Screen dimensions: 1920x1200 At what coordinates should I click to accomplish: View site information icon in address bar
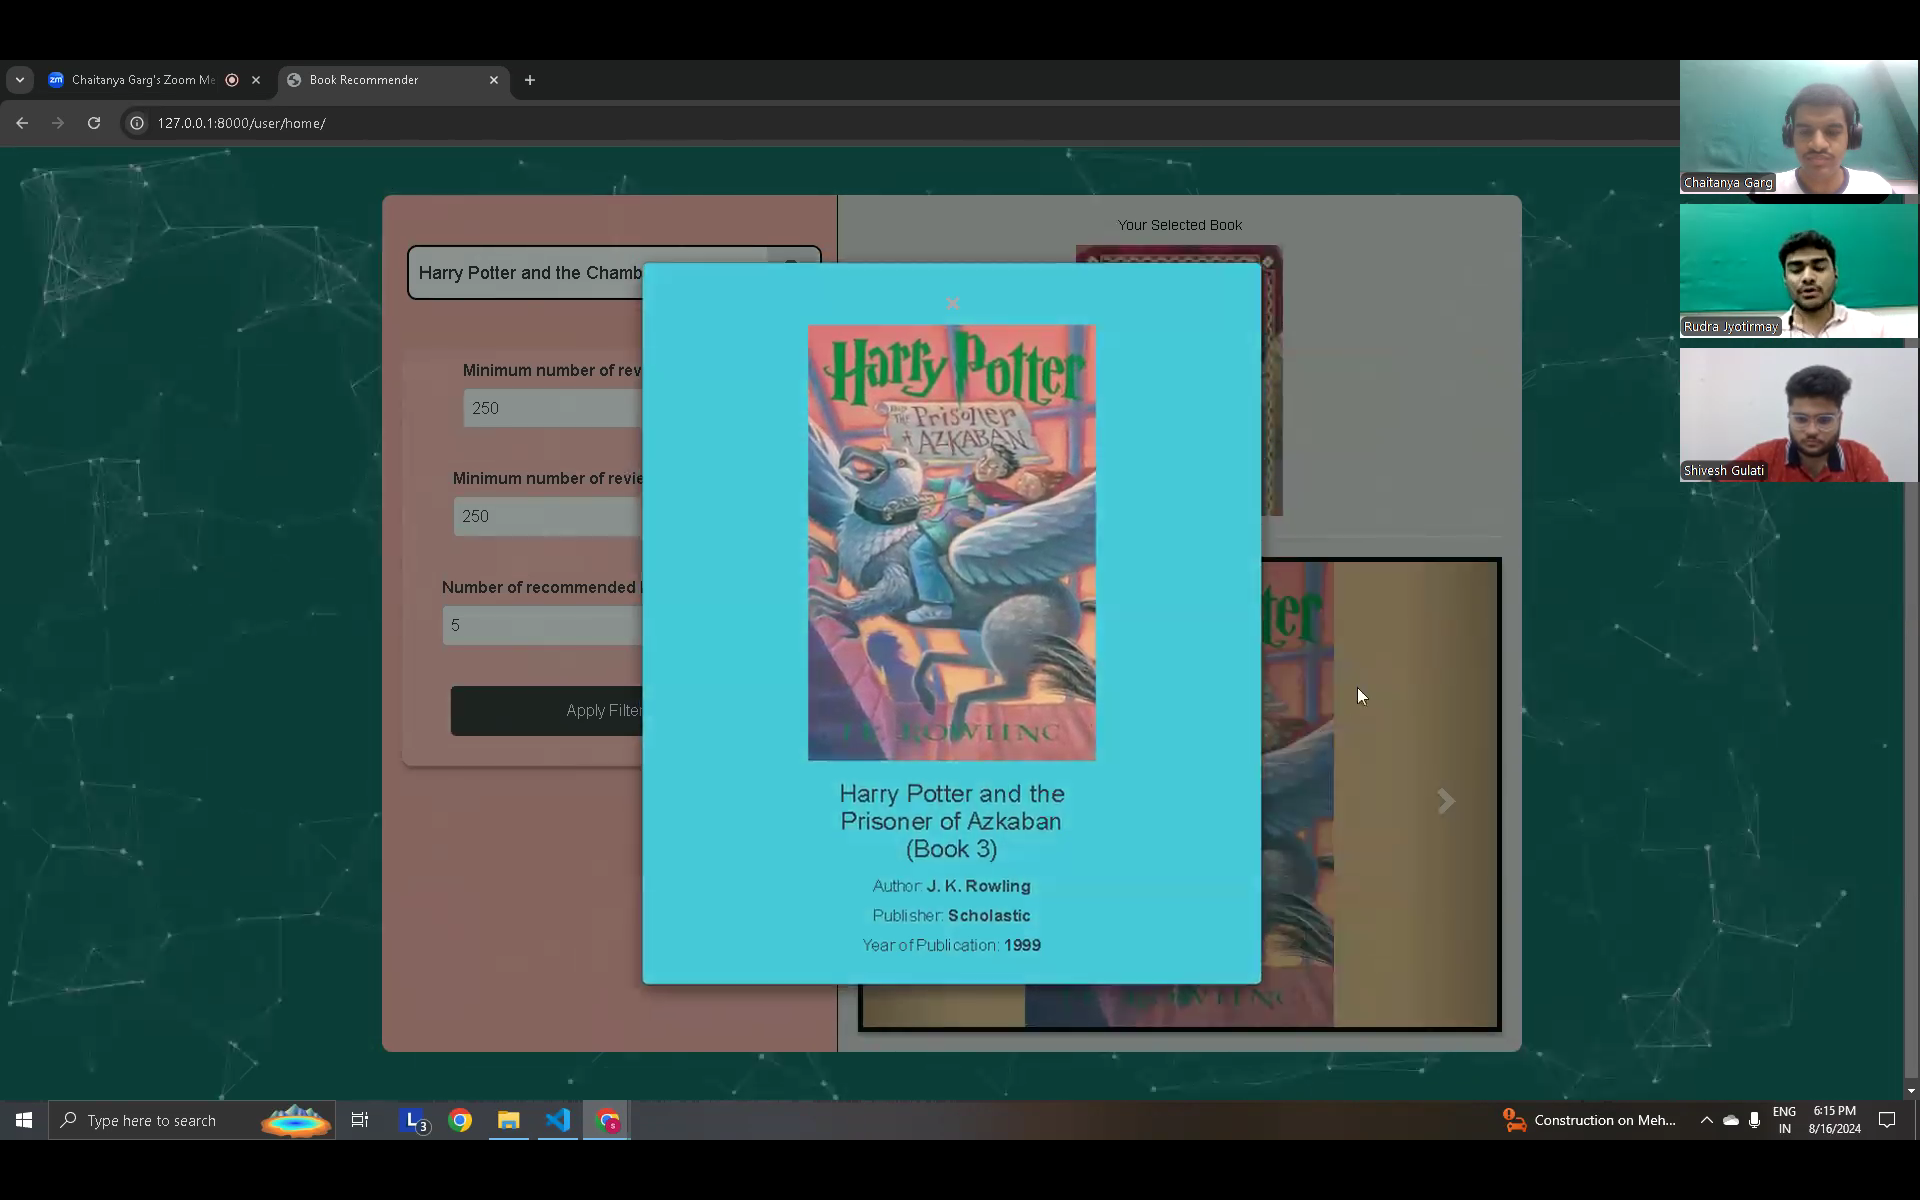[137, 123]
